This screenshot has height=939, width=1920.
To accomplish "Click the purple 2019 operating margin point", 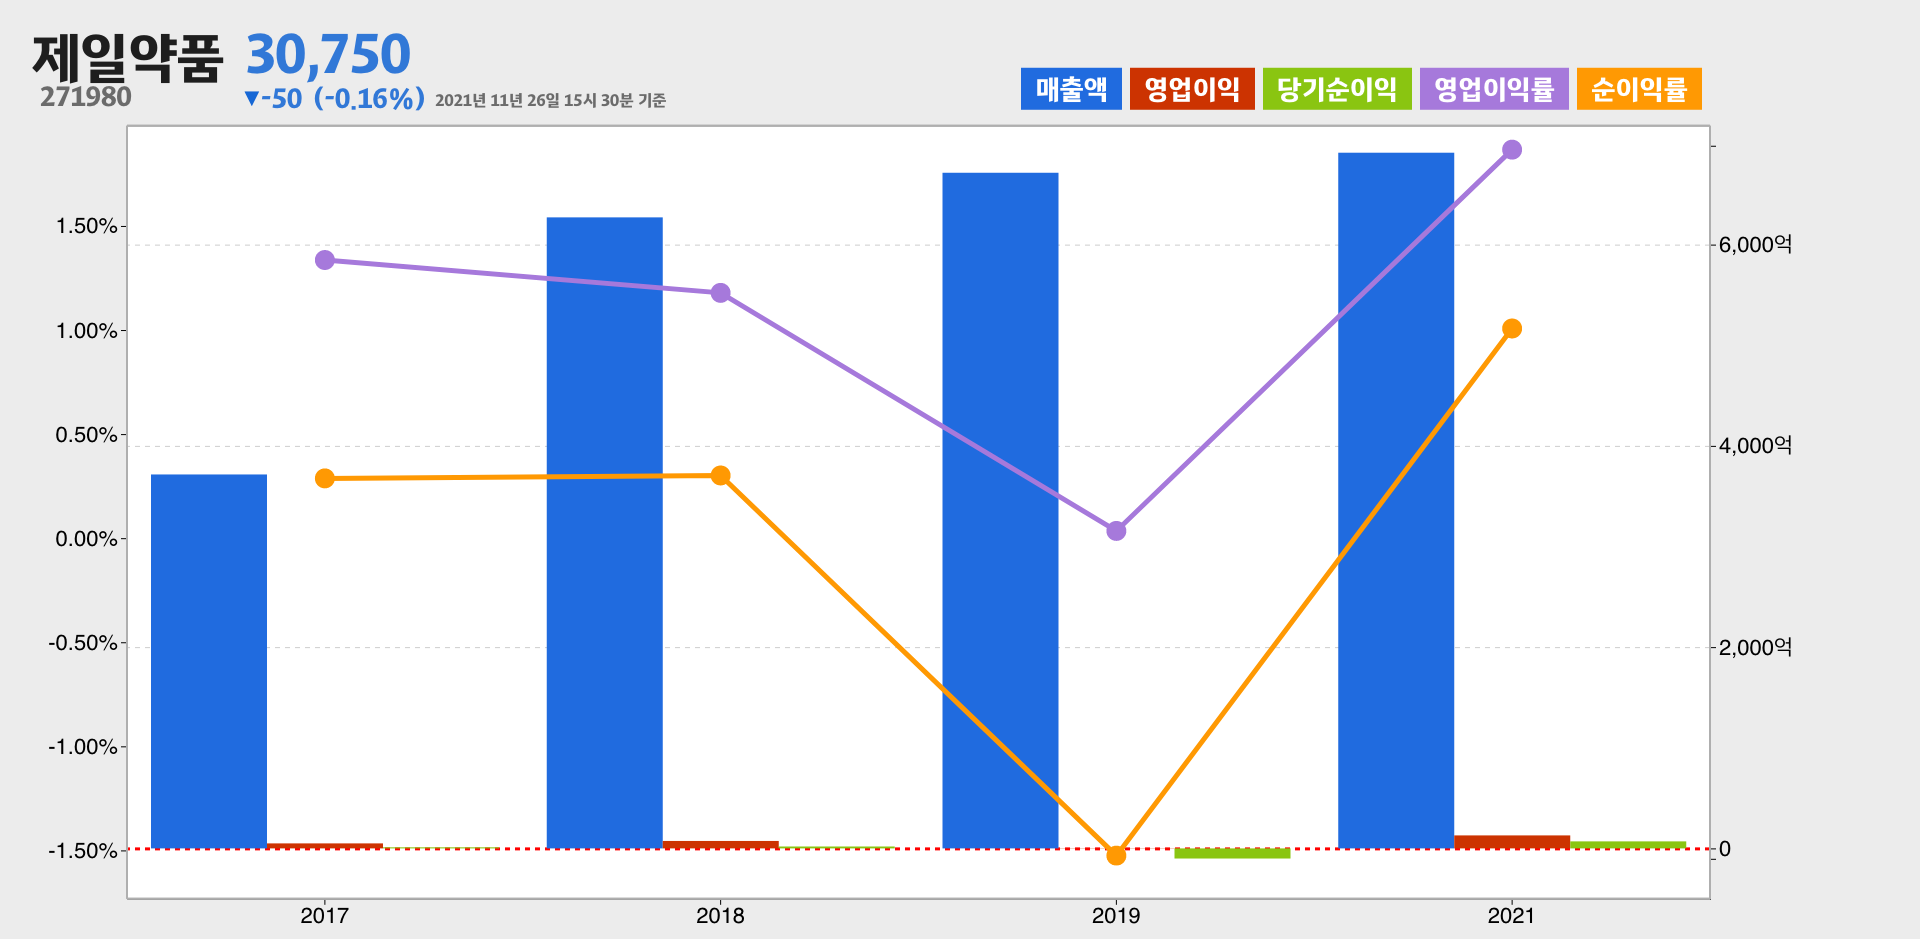I will point(1116,531).
